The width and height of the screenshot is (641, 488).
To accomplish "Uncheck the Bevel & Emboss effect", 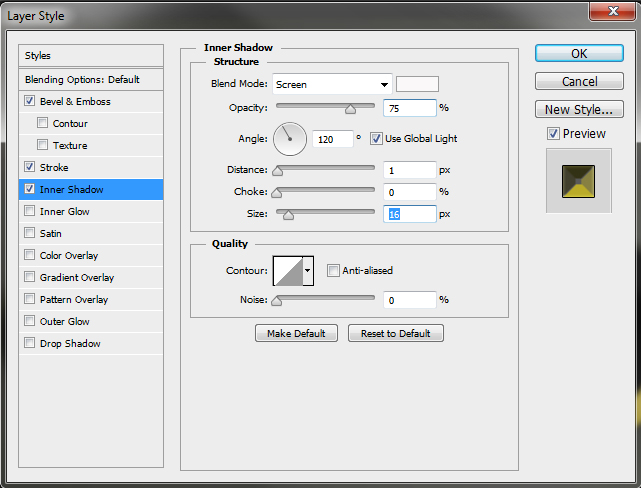I will tap(30, 101).
